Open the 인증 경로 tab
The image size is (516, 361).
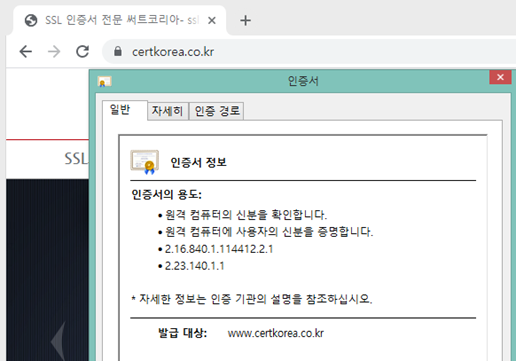tap(217, 111)
